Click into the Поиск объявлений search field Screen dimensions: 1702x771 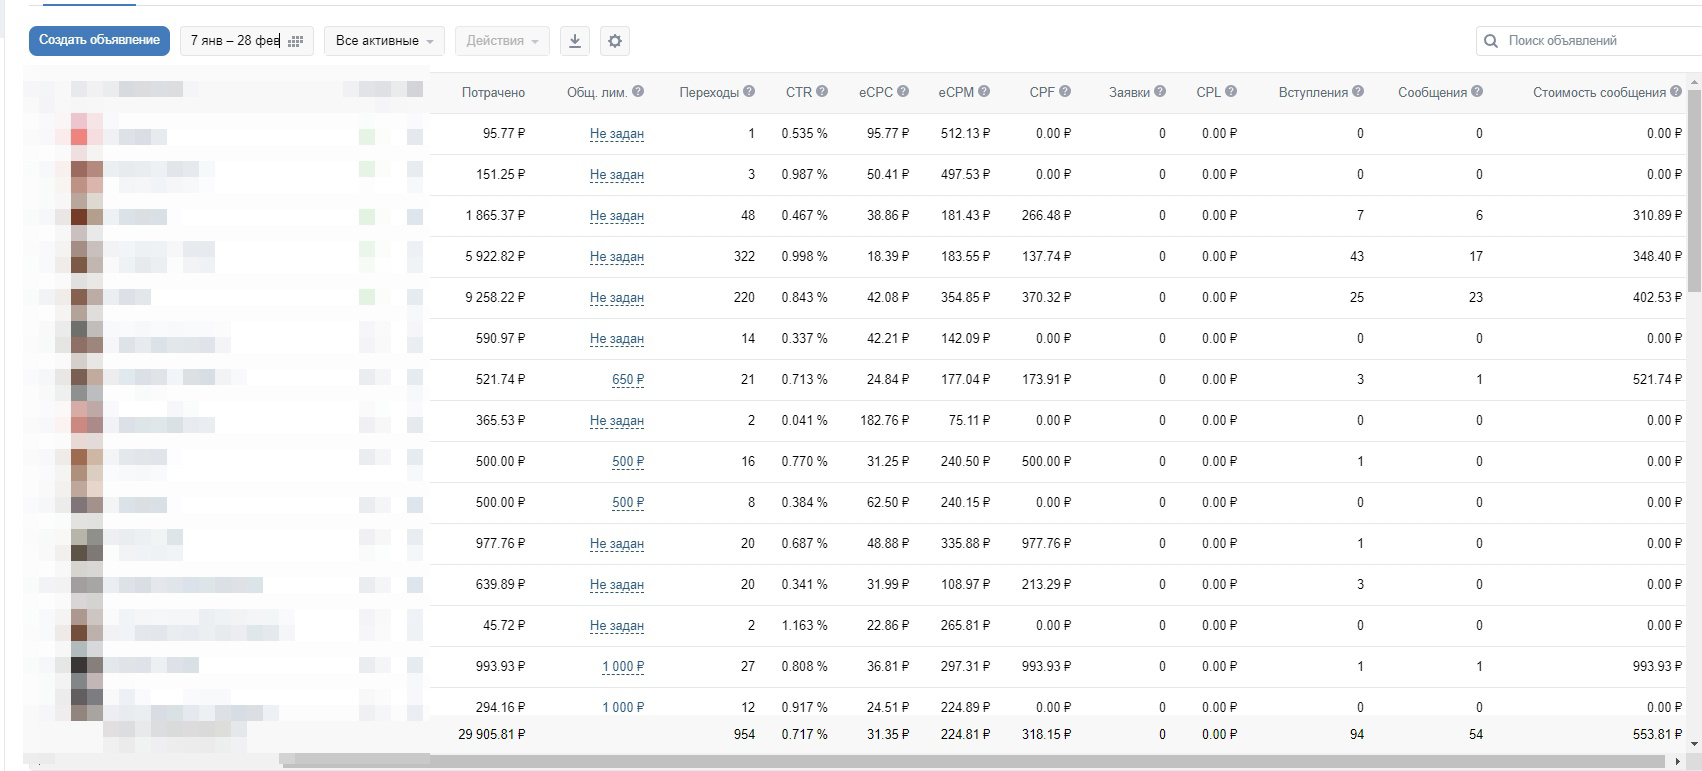(1599, 41)
